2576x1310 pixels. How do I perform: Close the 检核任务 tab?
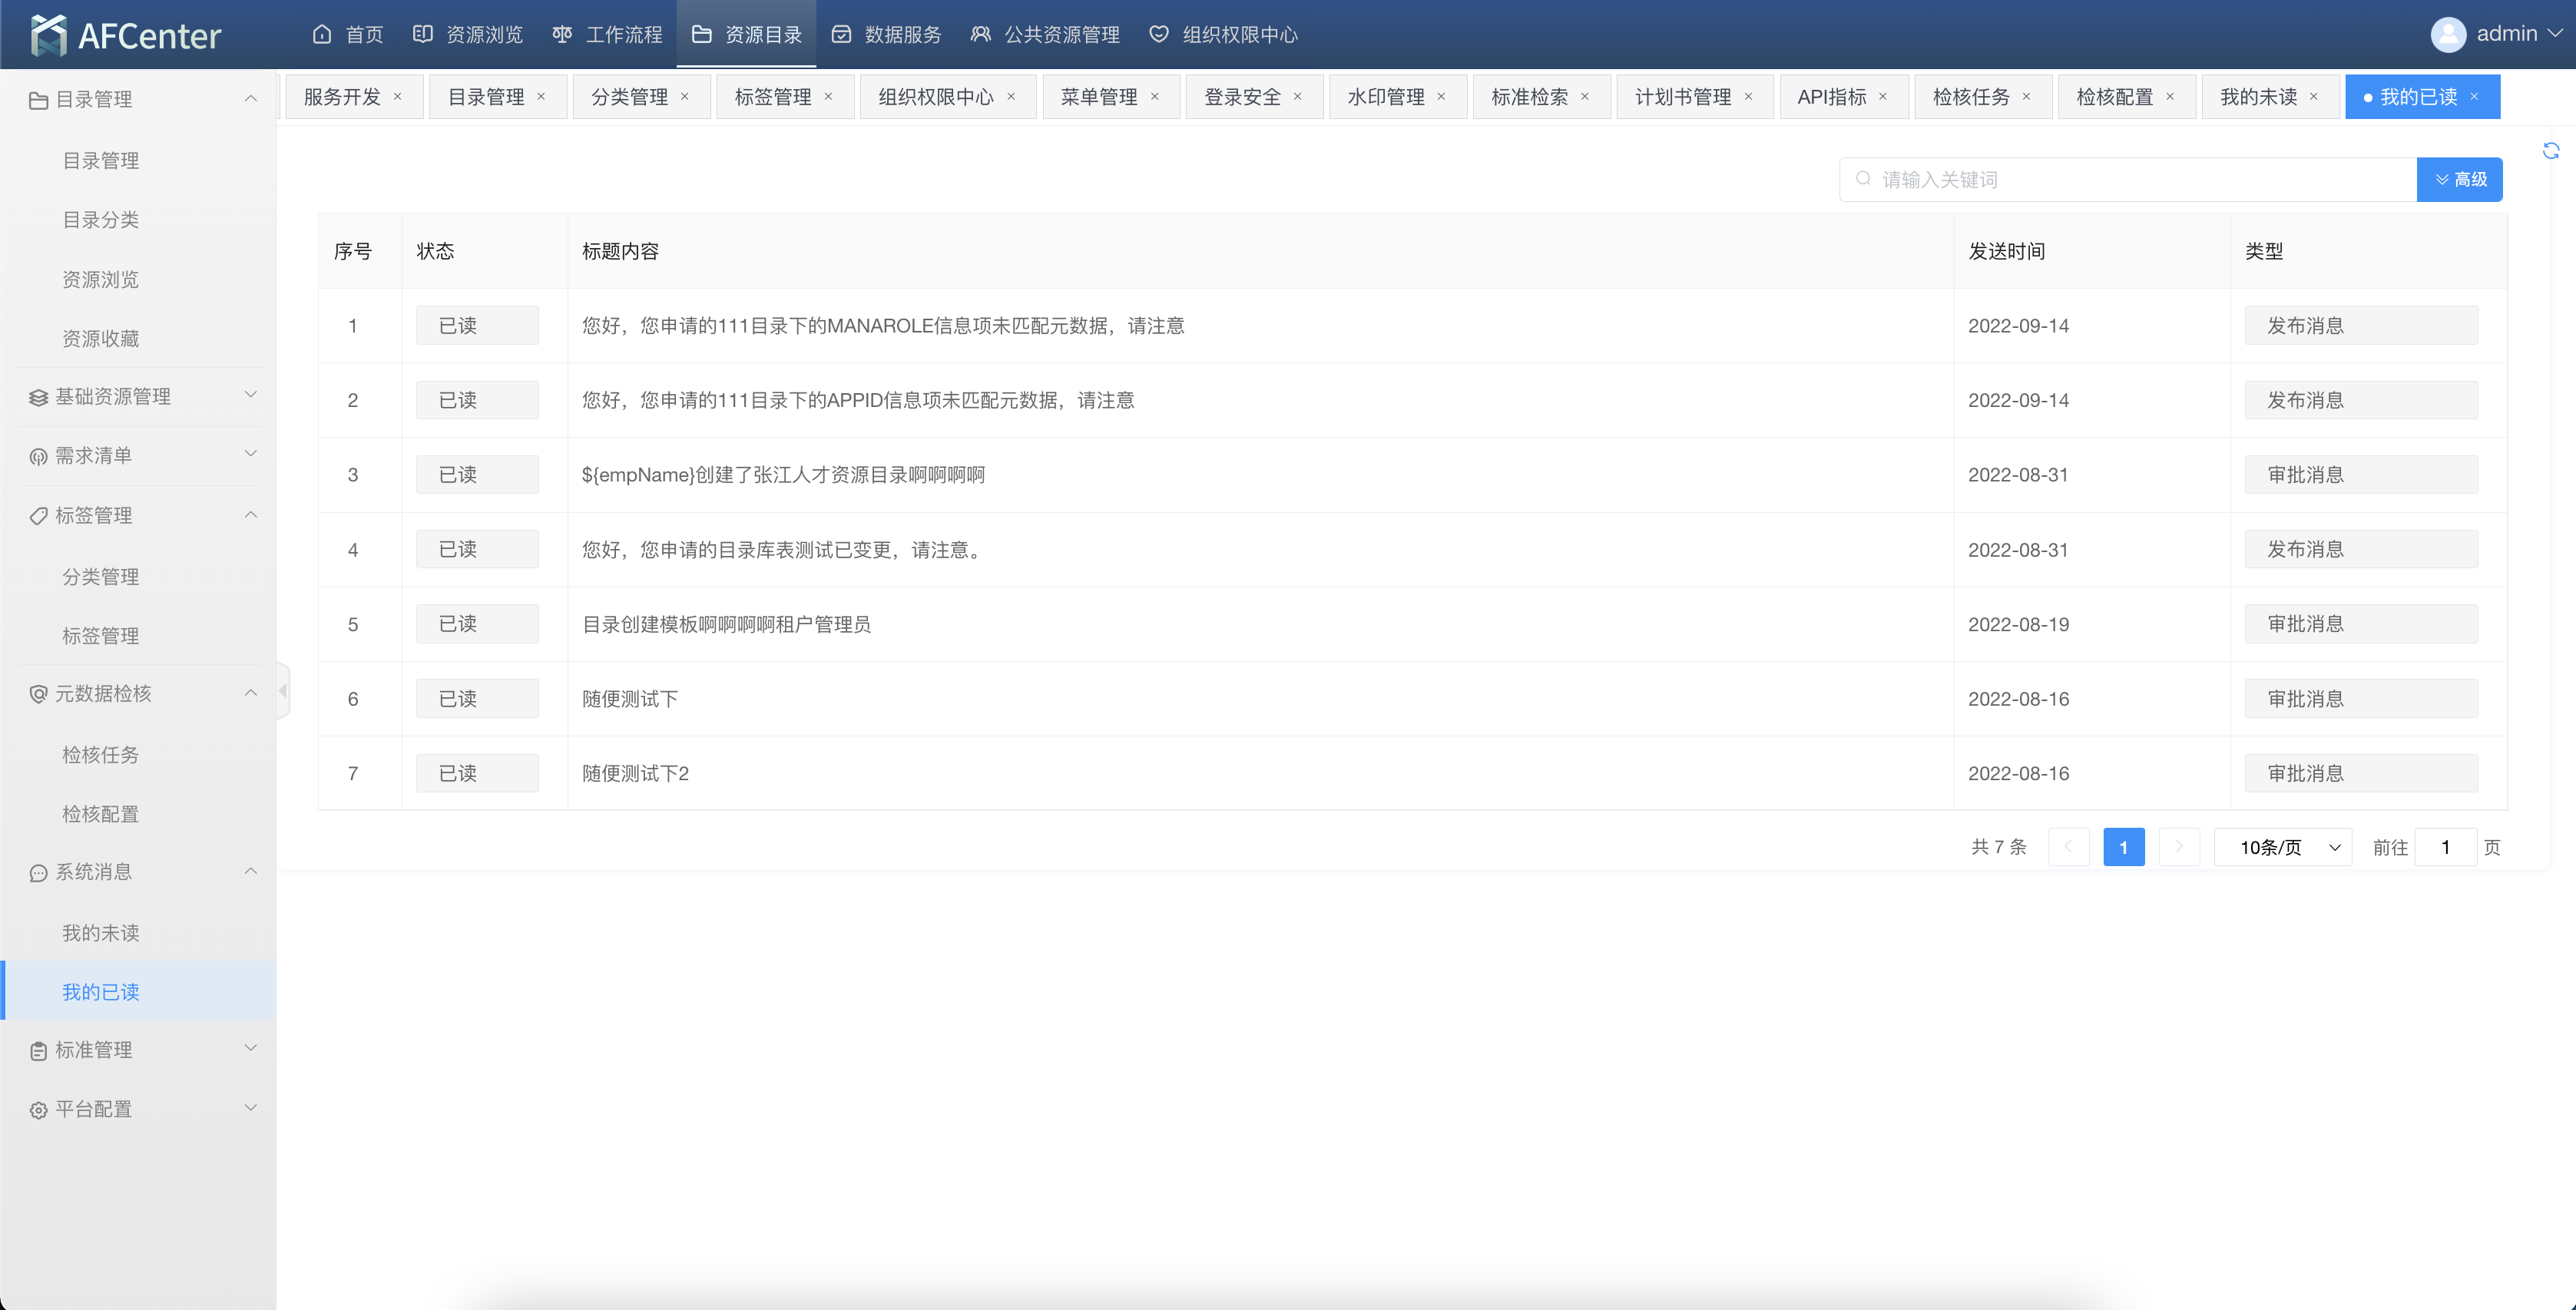click(x=2027, y=97)
